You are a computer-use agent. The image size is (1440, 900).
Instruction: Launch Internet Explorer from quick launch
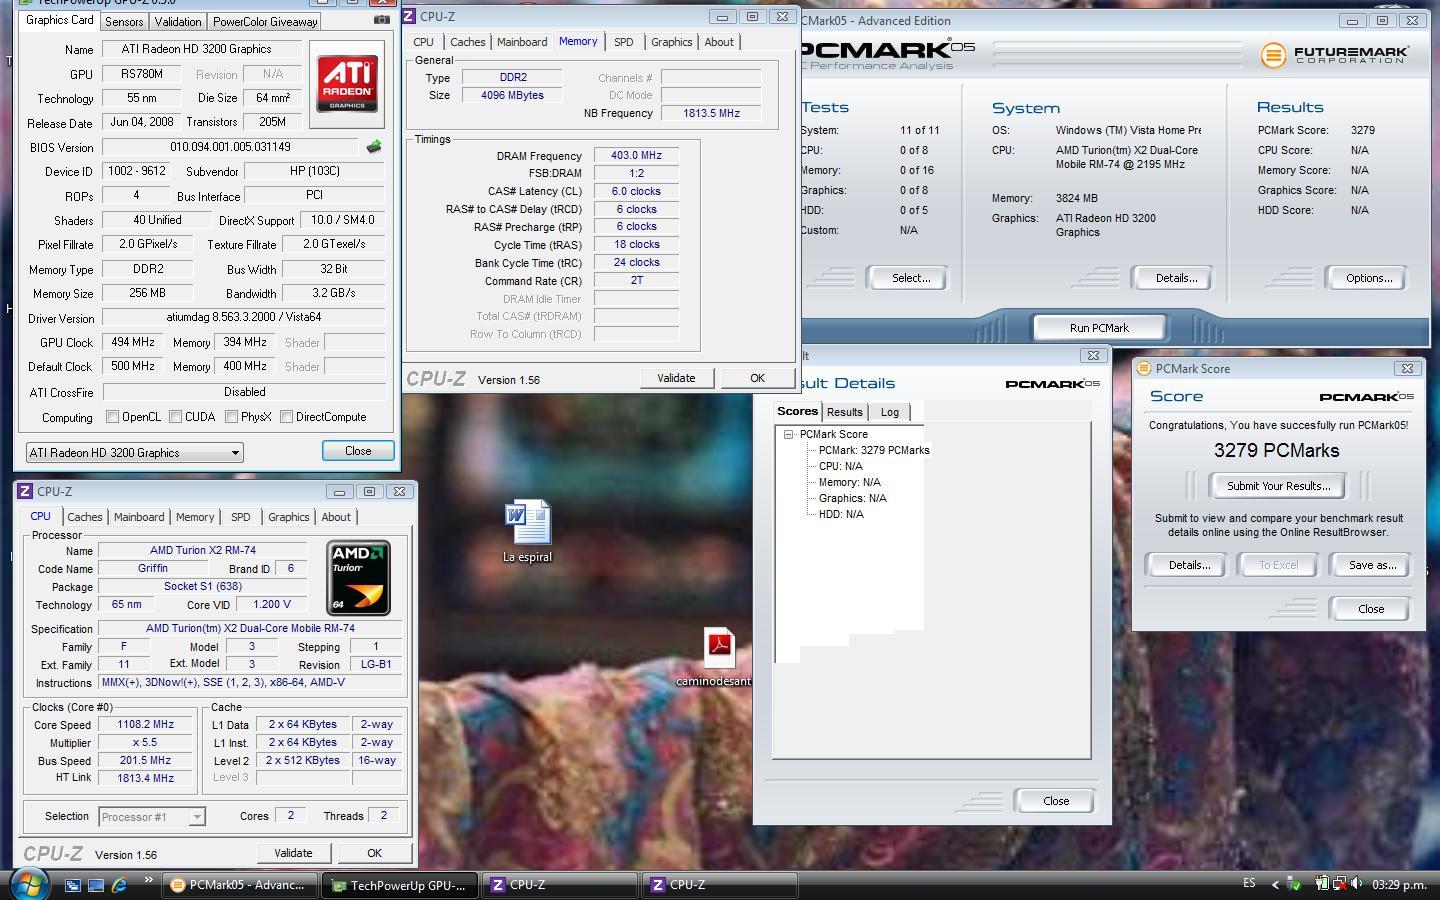pos(119,885)
